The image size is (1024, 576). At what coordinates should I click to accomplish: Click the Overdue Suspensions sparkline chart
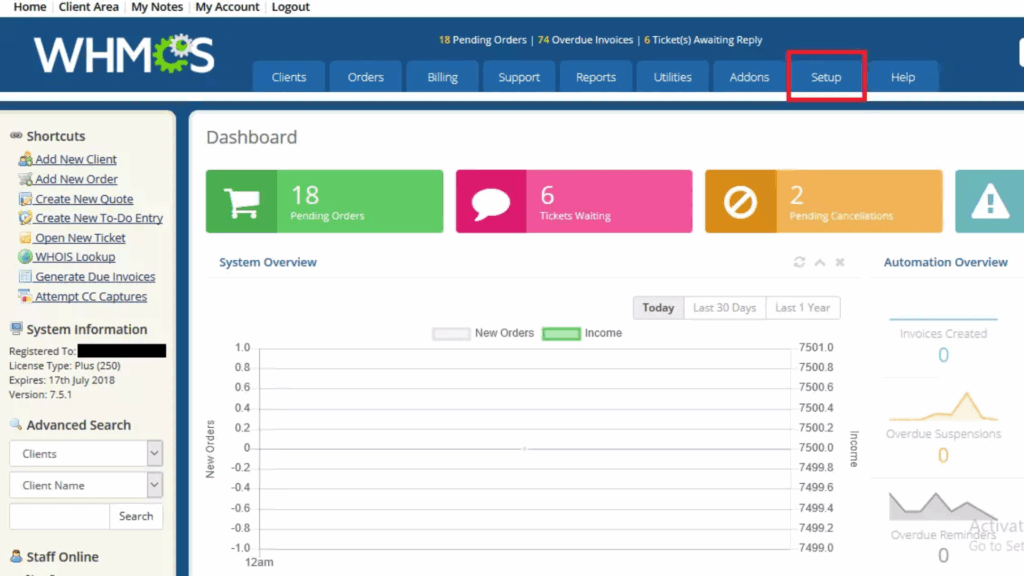pos(943,407)
